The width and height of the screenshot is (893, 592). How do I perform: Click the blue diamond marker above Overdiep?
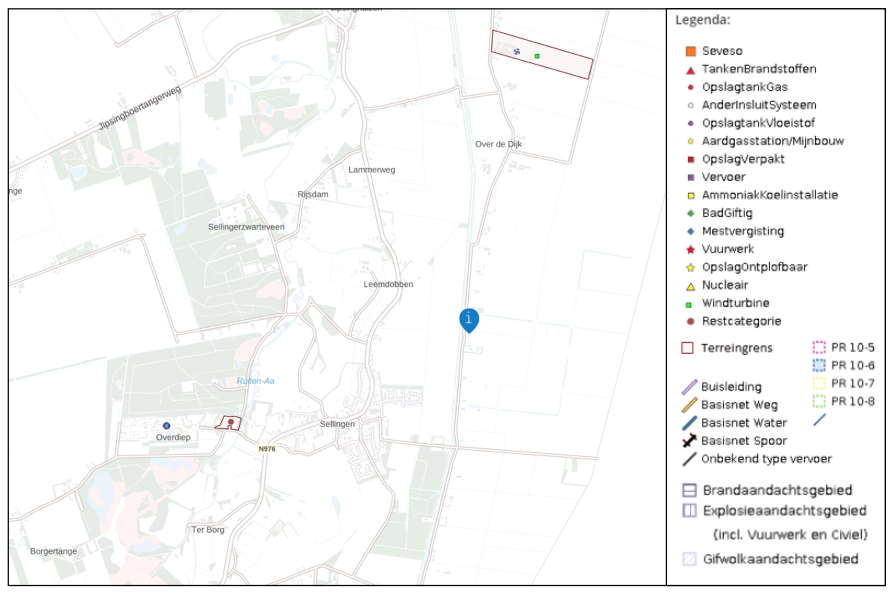click(x=166, y=426)
